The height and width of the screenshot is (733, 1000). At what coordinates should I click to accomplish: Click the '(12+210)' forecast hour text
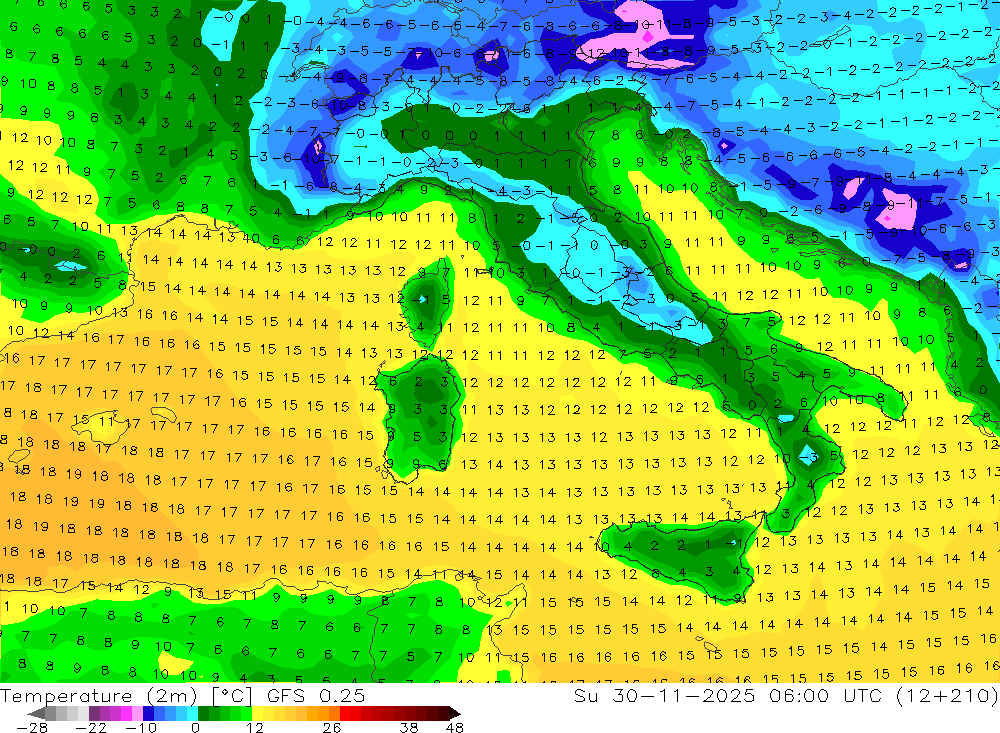946,695
